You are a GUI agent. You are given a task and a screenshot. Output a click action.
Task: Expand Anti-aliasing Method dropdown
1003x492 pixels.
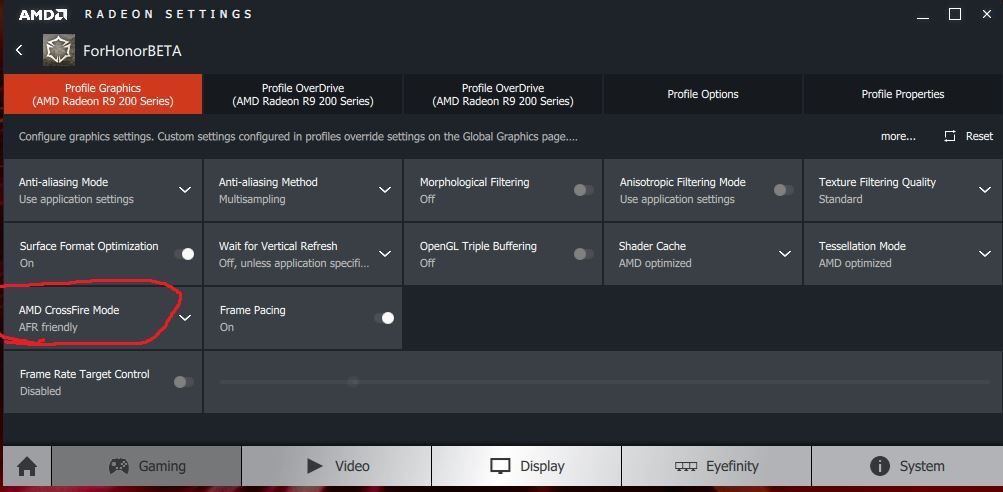(385, 190)
